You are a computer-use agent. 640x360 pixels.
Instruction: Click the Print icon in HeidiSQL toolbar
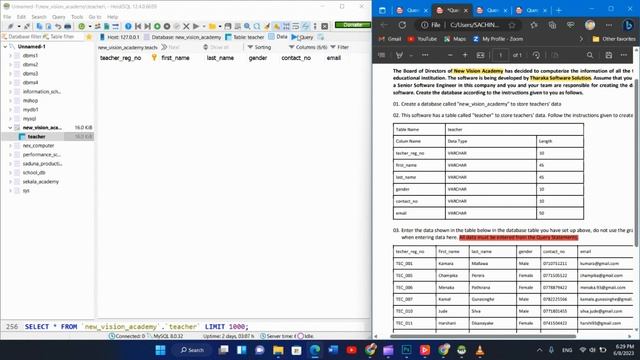click(68, 26)
